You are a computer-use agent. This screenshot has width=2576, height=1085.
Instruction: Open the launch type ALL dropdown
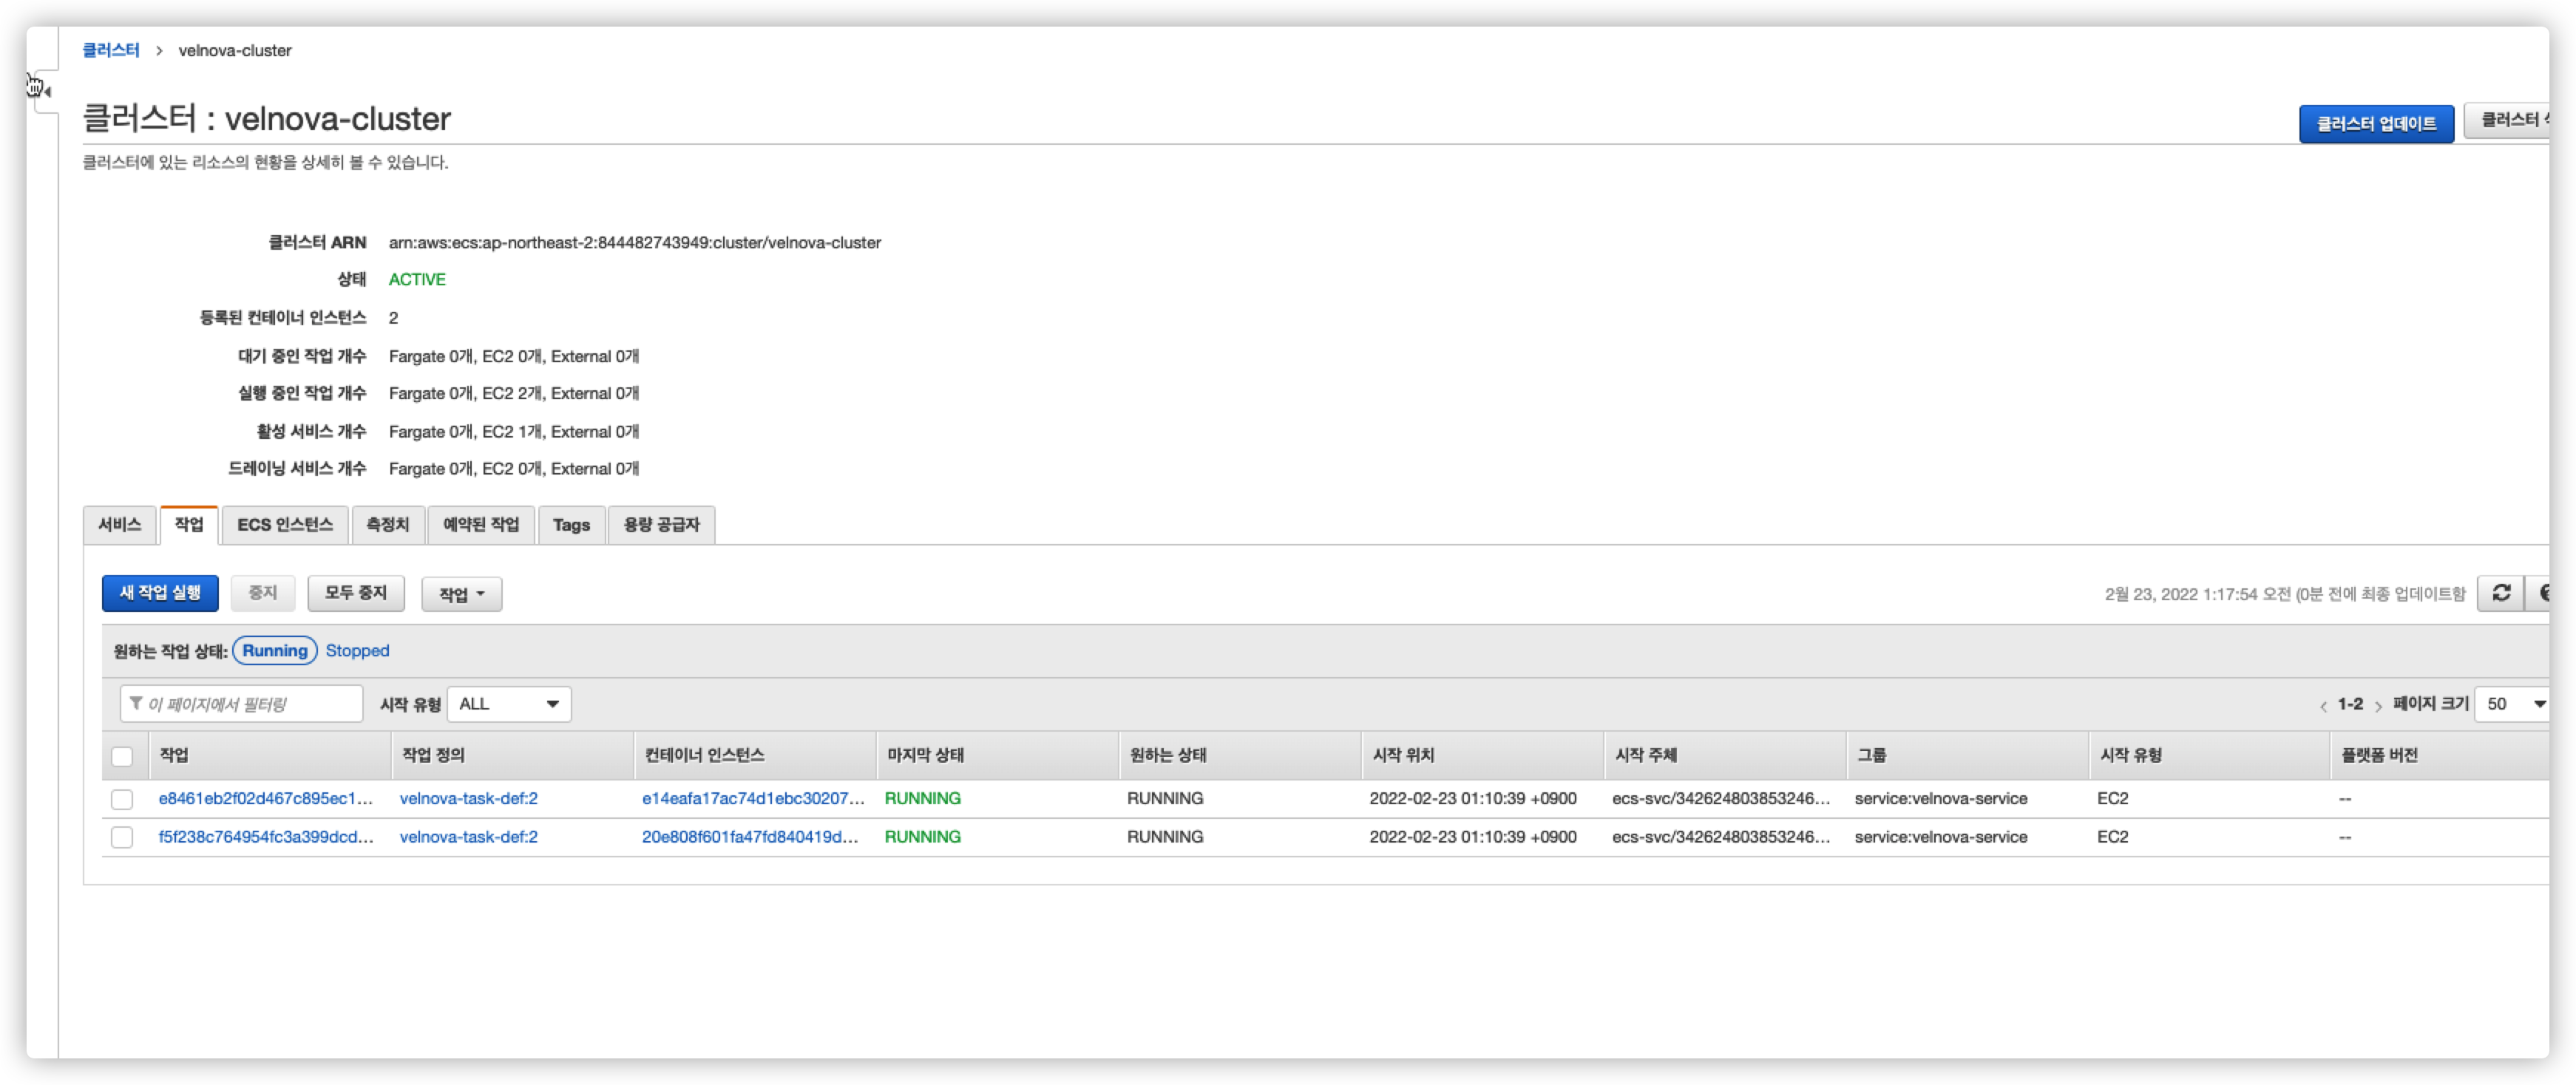[509, 704]
